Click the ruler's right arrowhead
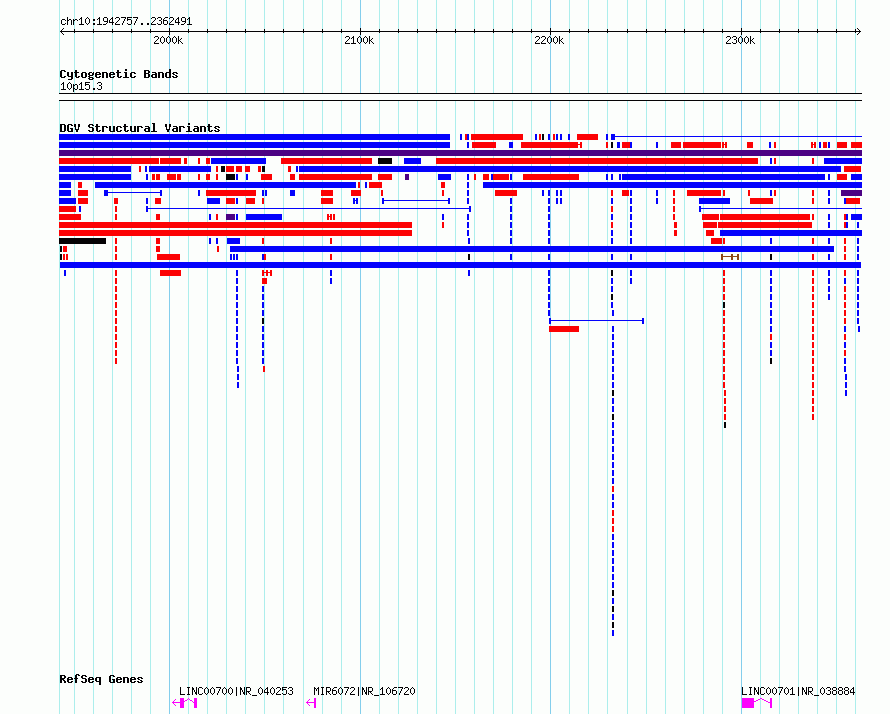 [x=858, y=32]
